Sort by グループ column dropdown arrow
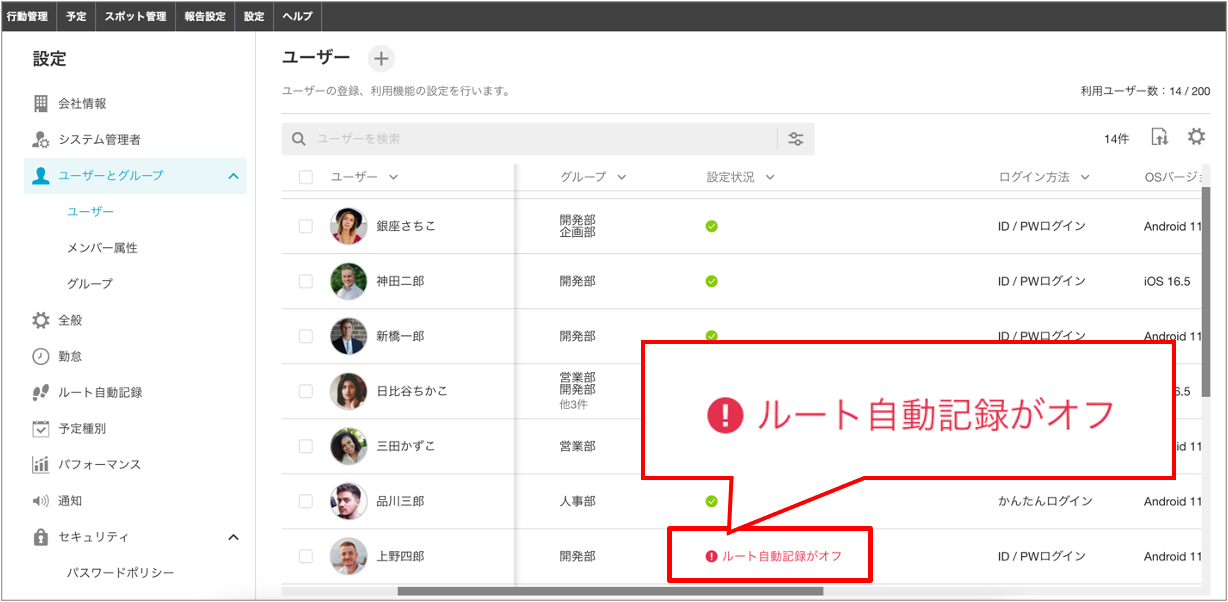 622,177
